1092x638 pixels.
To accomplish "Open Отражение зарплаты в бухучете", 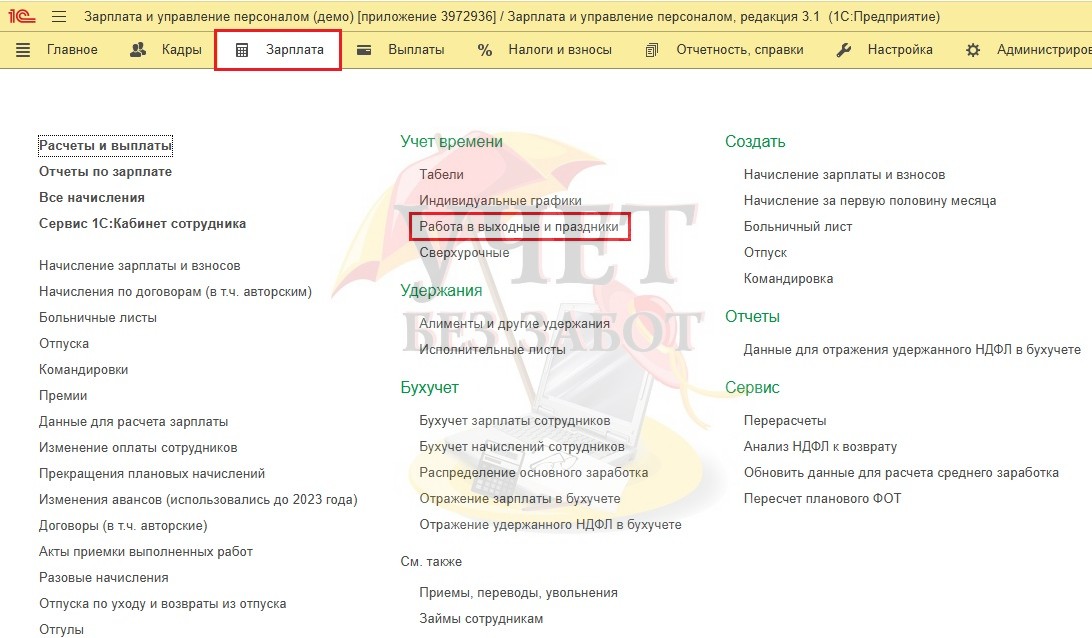I will tap(519, 499).
